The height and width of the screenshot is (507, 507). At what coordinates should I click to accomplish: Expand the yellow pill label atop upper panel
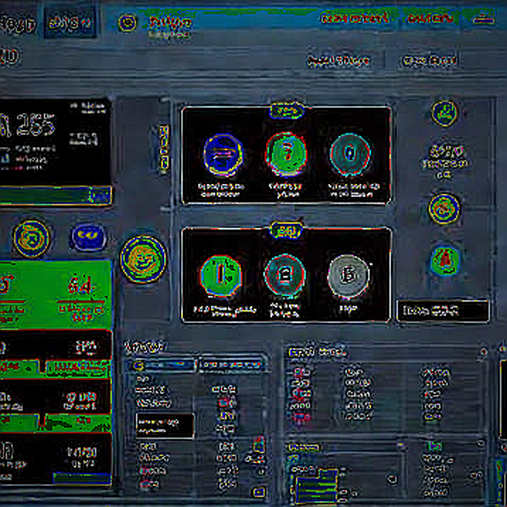[286, 111]
